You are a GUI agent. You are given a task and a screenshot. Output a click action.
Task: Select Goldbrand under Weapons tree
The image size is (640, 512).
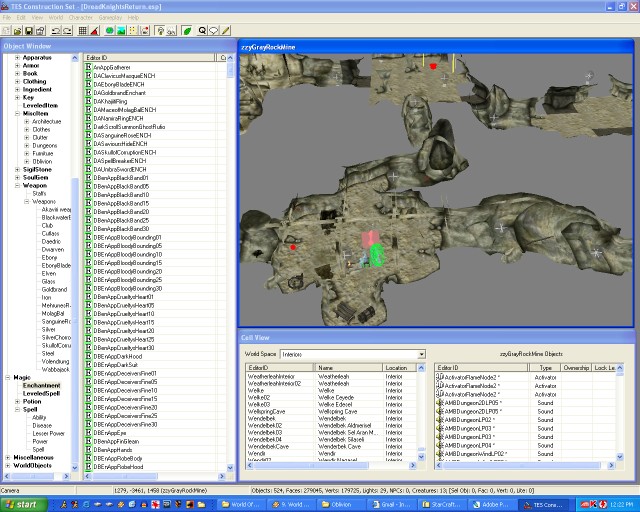54,289
